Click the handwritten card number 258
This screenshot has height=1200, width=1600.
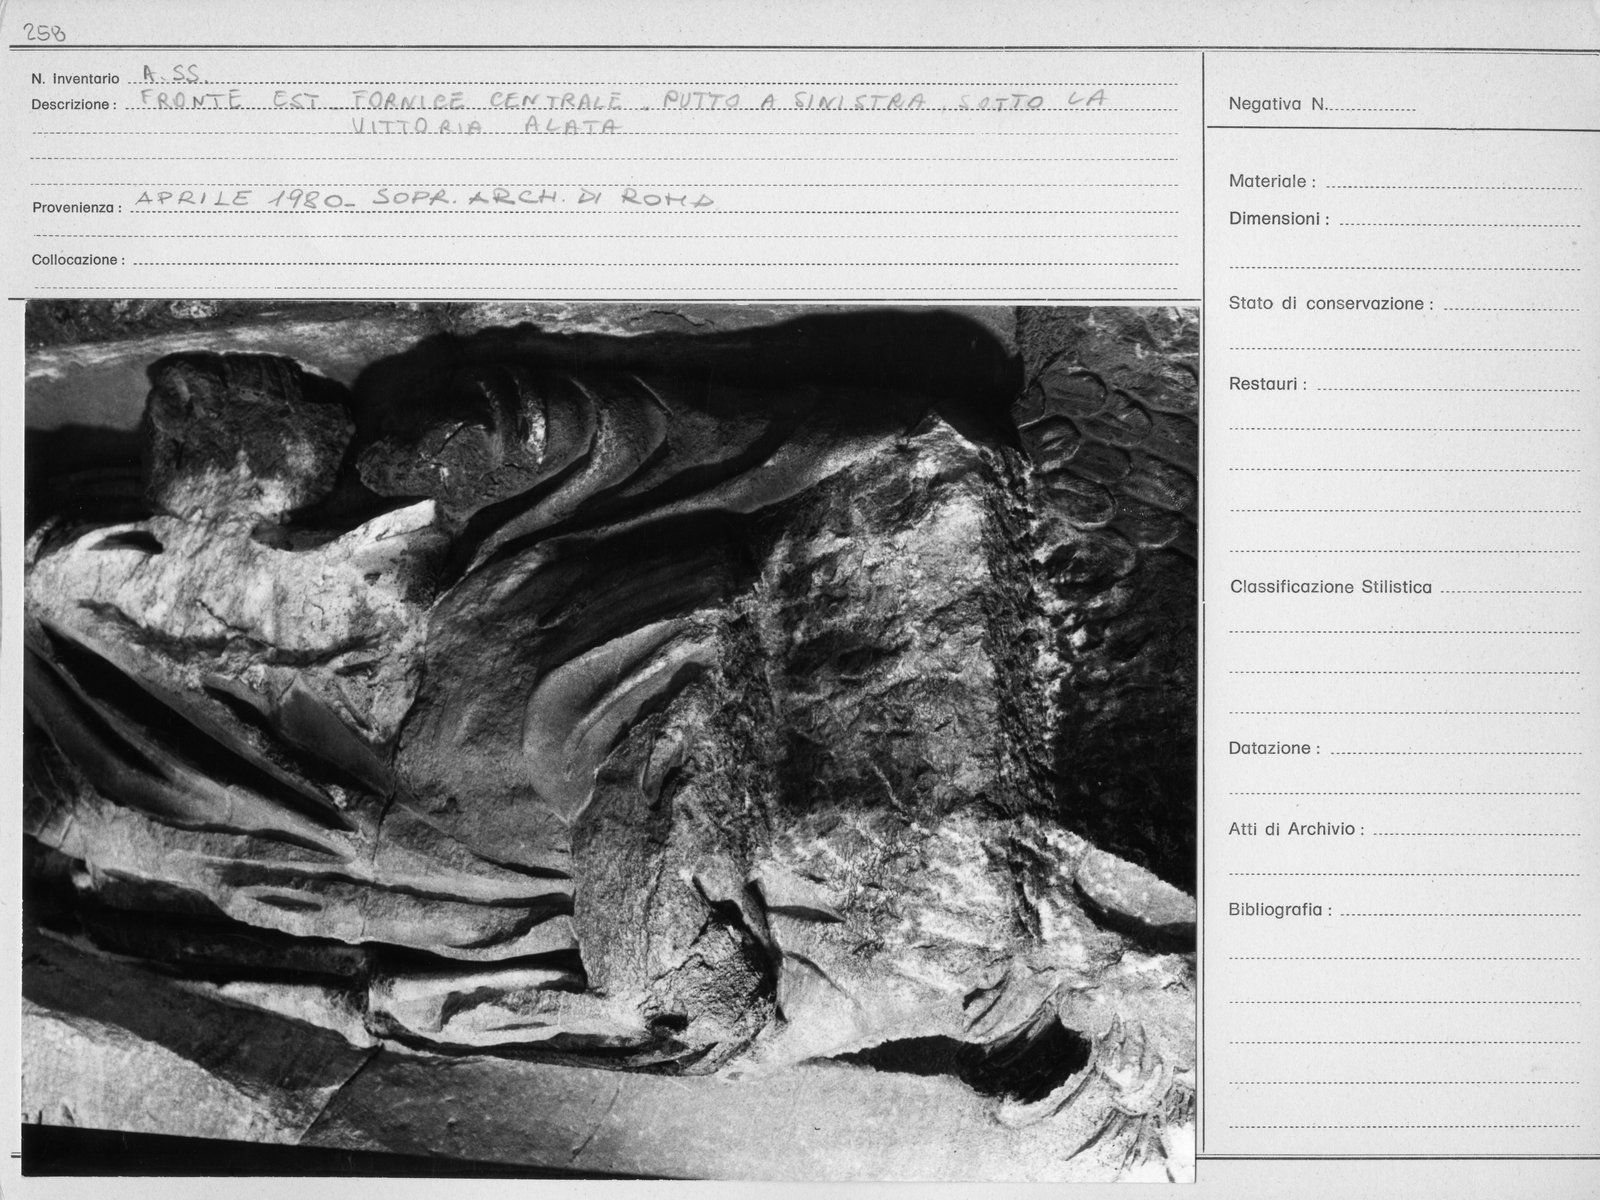[45, 33]
